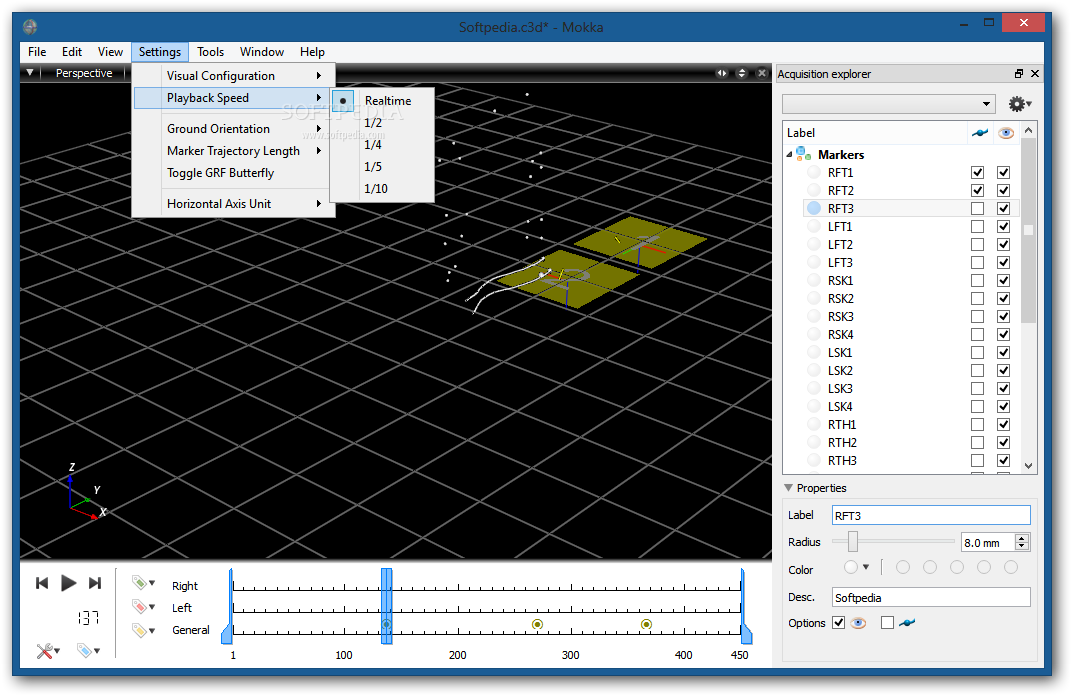The height and width of the screenshot is (696, 1072).
Task: Toggle Options trajectory checkbox
Action: point(887,623)
